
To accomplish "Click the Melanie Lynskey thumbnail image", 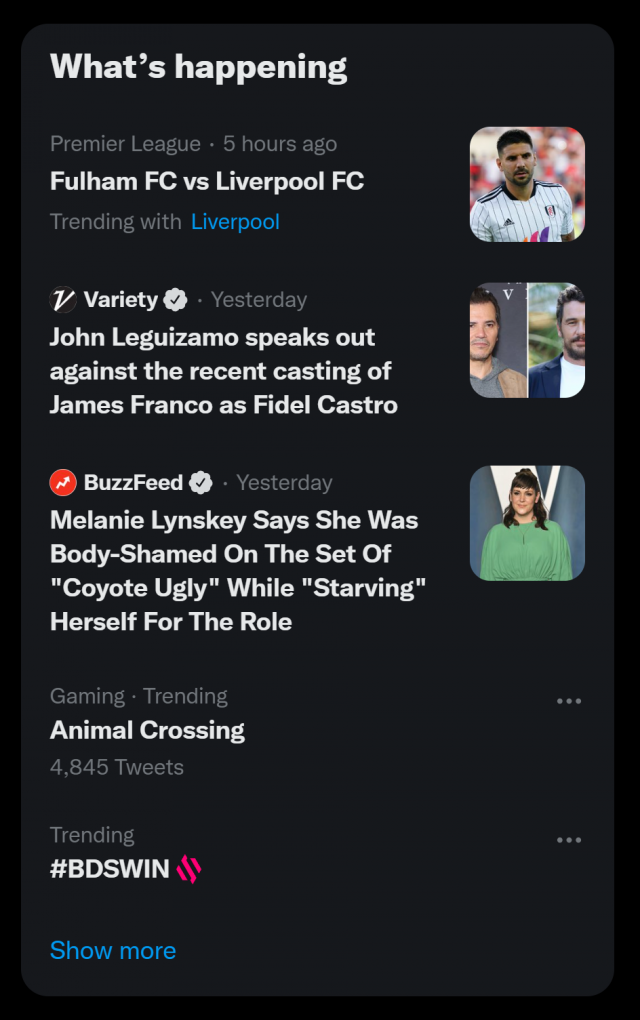I will (527, 523).
